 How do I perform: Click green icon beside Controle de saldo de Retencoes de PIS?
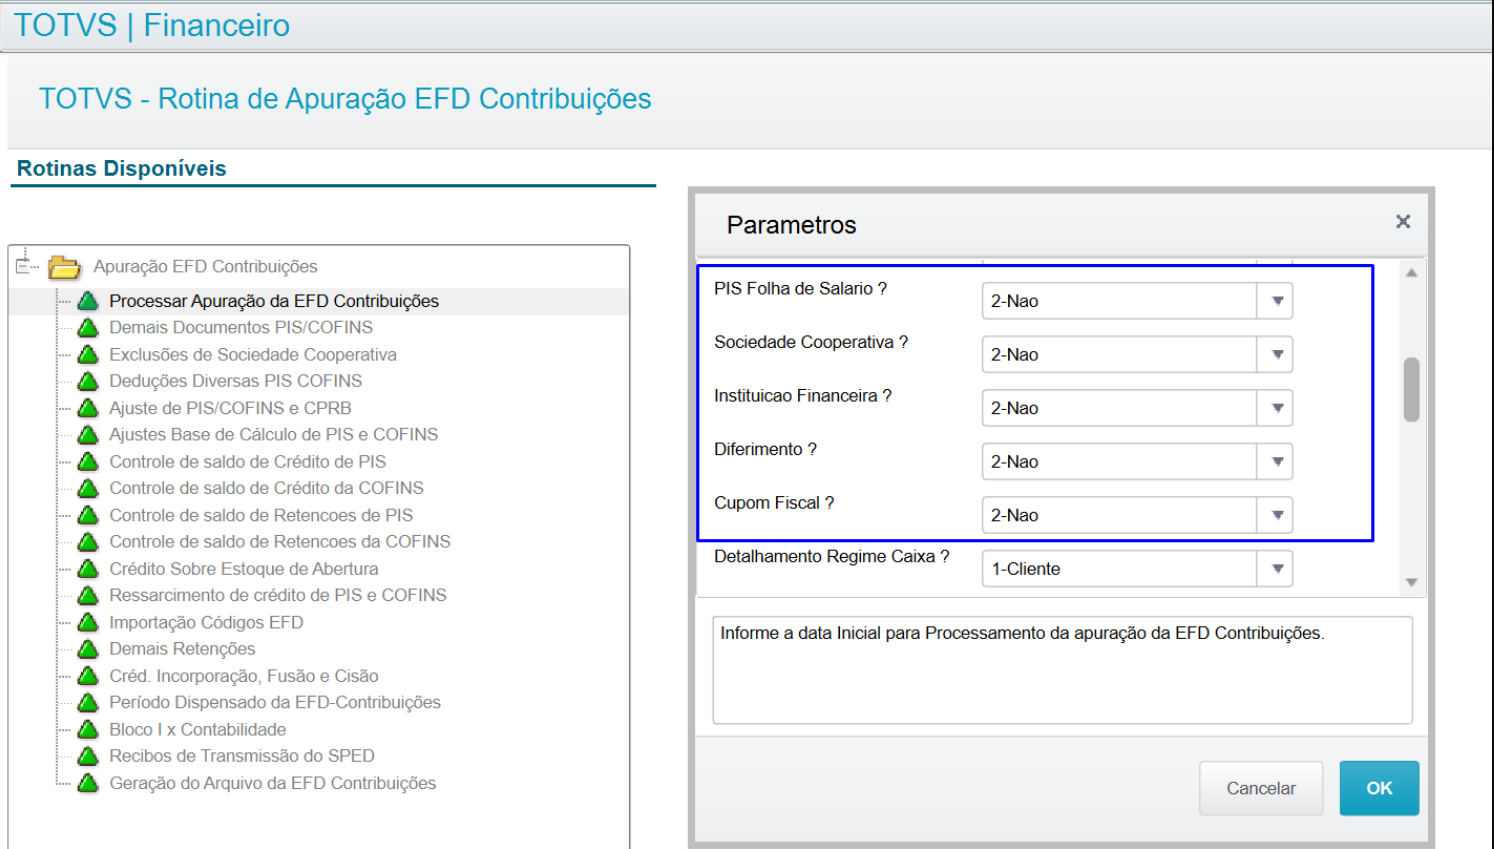click(x=88, y=515)
